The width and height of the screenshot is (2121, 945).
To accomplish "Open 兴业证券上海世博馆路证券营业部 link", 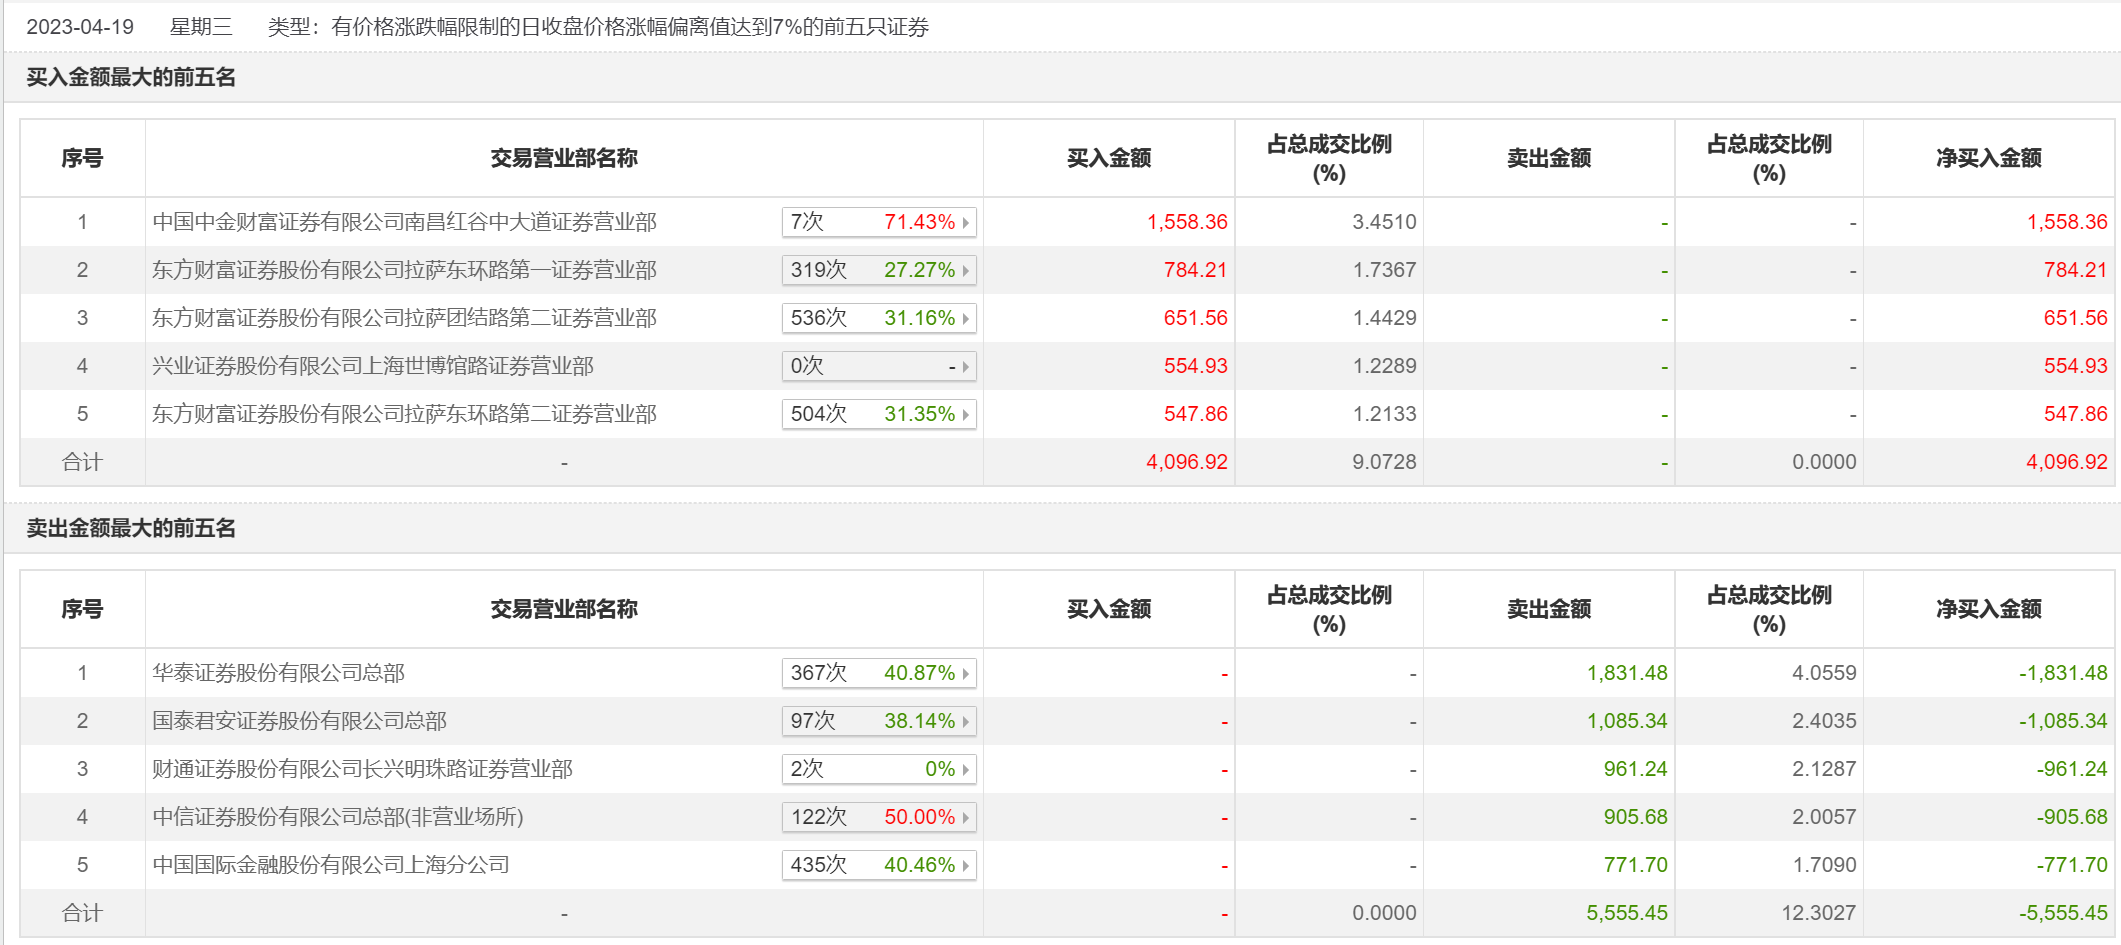I will click(x=373, y=366).
